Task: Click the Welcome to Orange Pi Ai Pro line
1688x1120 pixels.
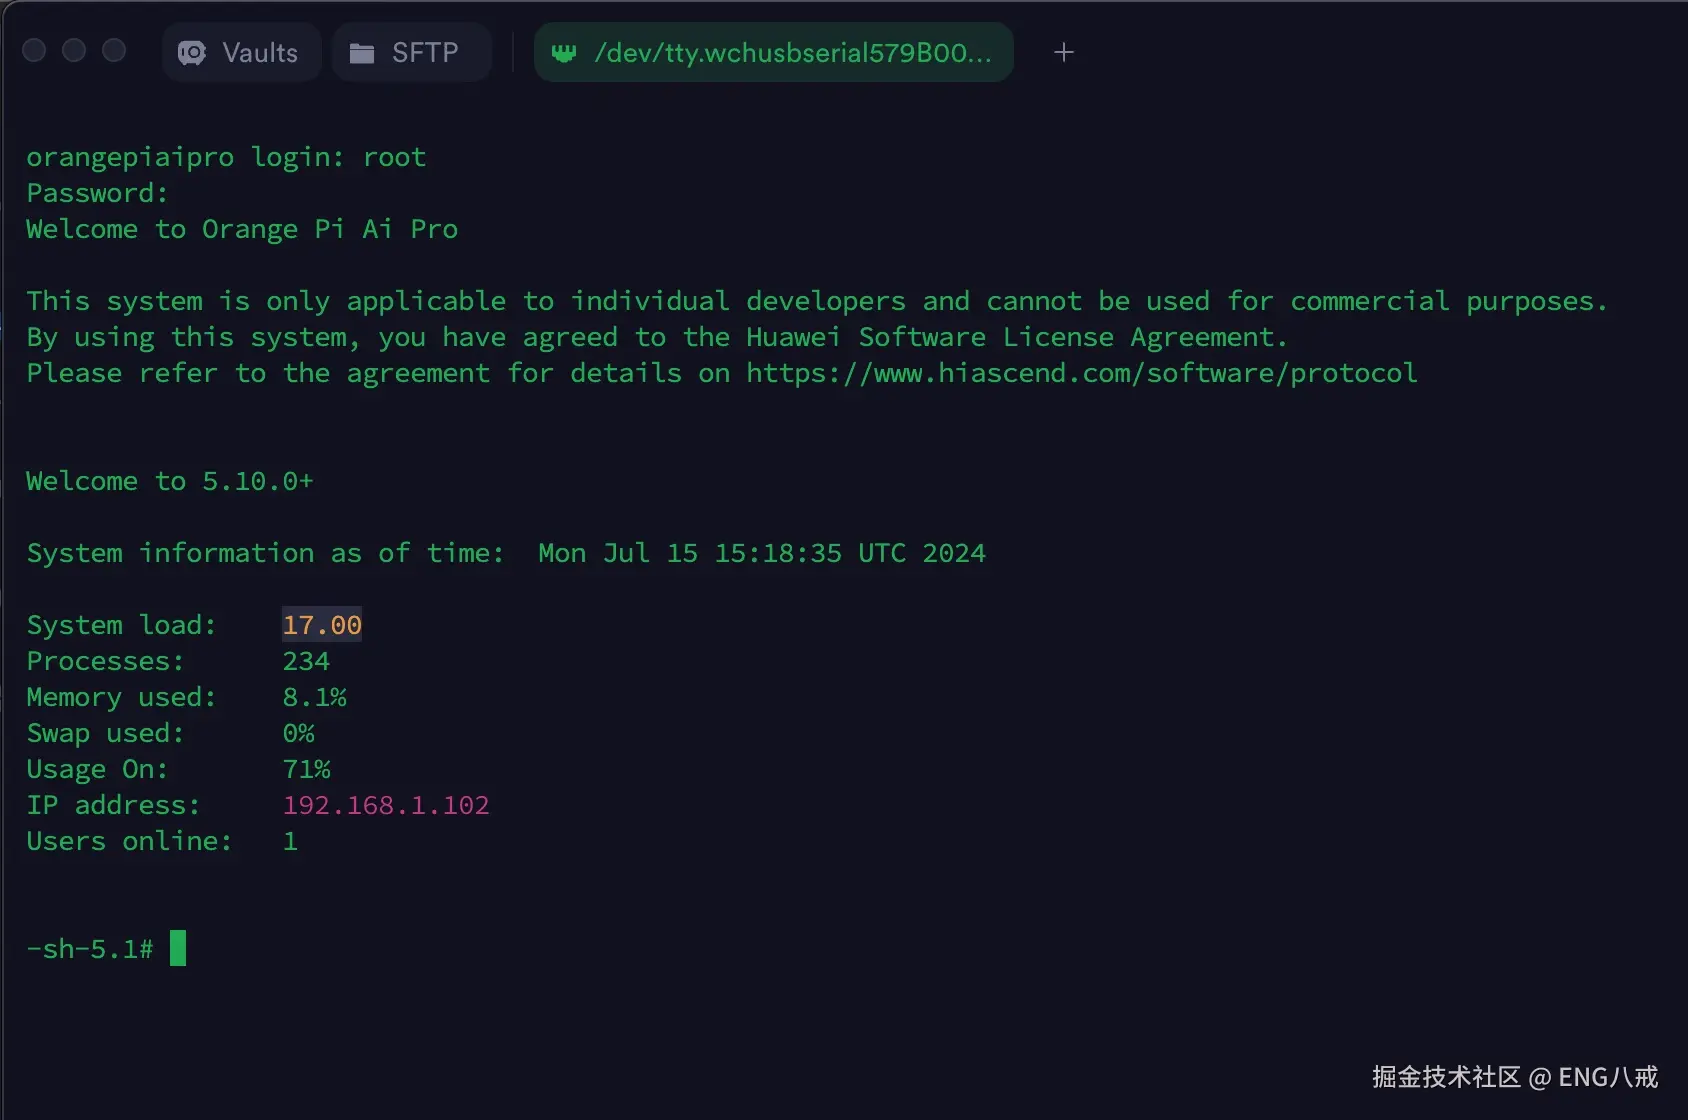Action: [x=242, y=229]
